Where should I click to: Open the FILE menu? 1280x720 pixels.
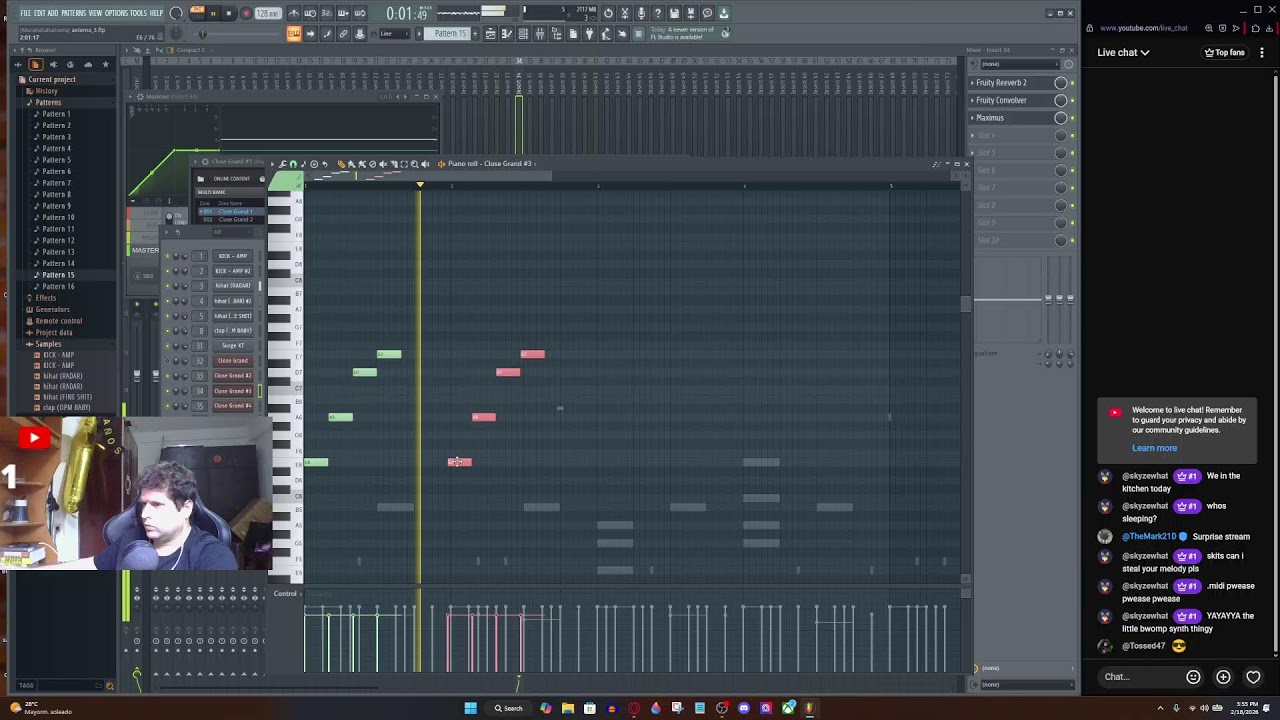(25, 13)
